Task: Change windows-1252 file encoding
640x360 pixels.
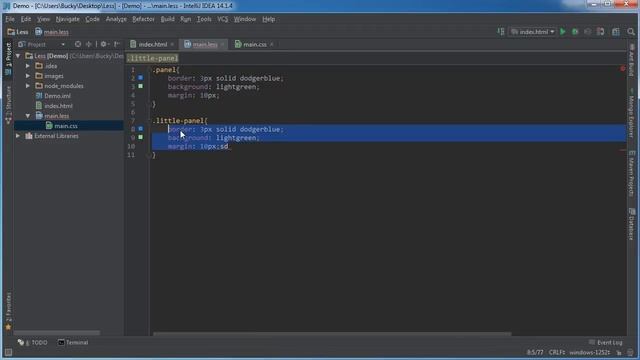Action: [x=590, y=352]
